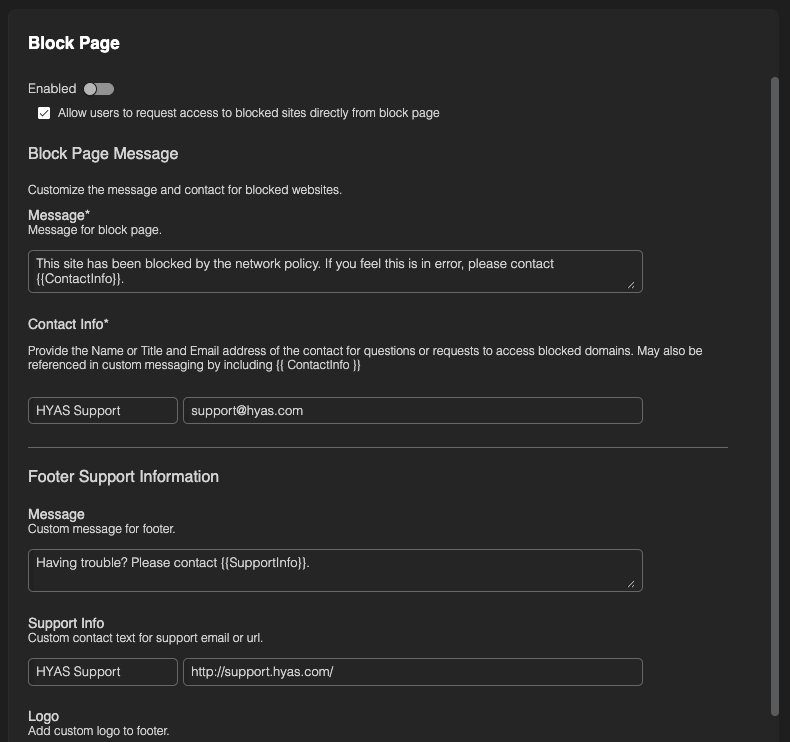Grab the resize handle of the block message box
Screen dimensions: 790x742
click(631, 284)
